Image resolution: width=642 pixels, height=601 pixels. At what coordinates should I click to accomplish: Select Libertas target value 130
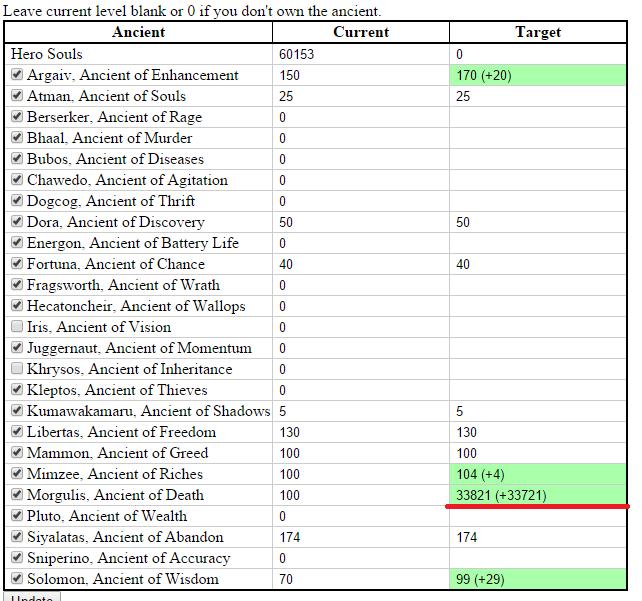tap(538, 432)
